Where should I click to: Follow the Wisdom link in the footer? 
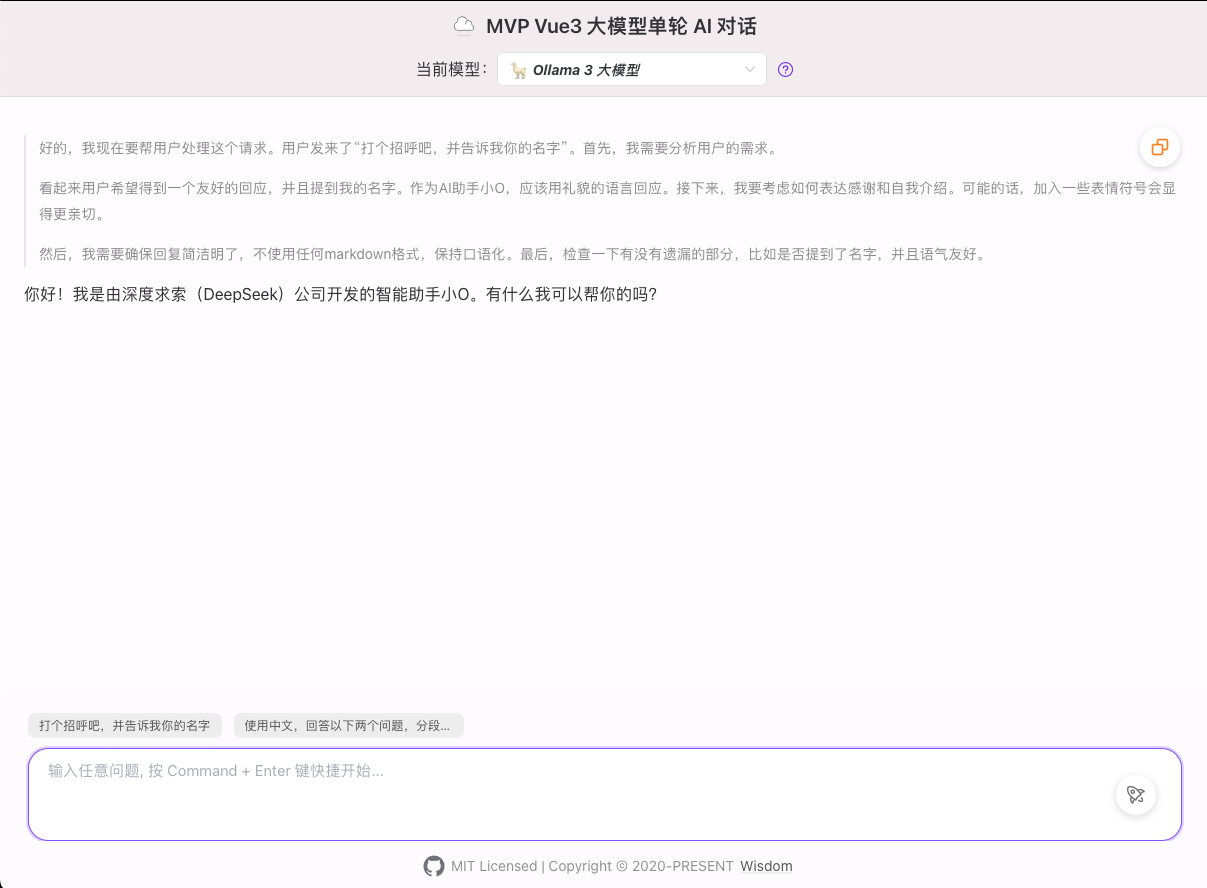[766, 866]
